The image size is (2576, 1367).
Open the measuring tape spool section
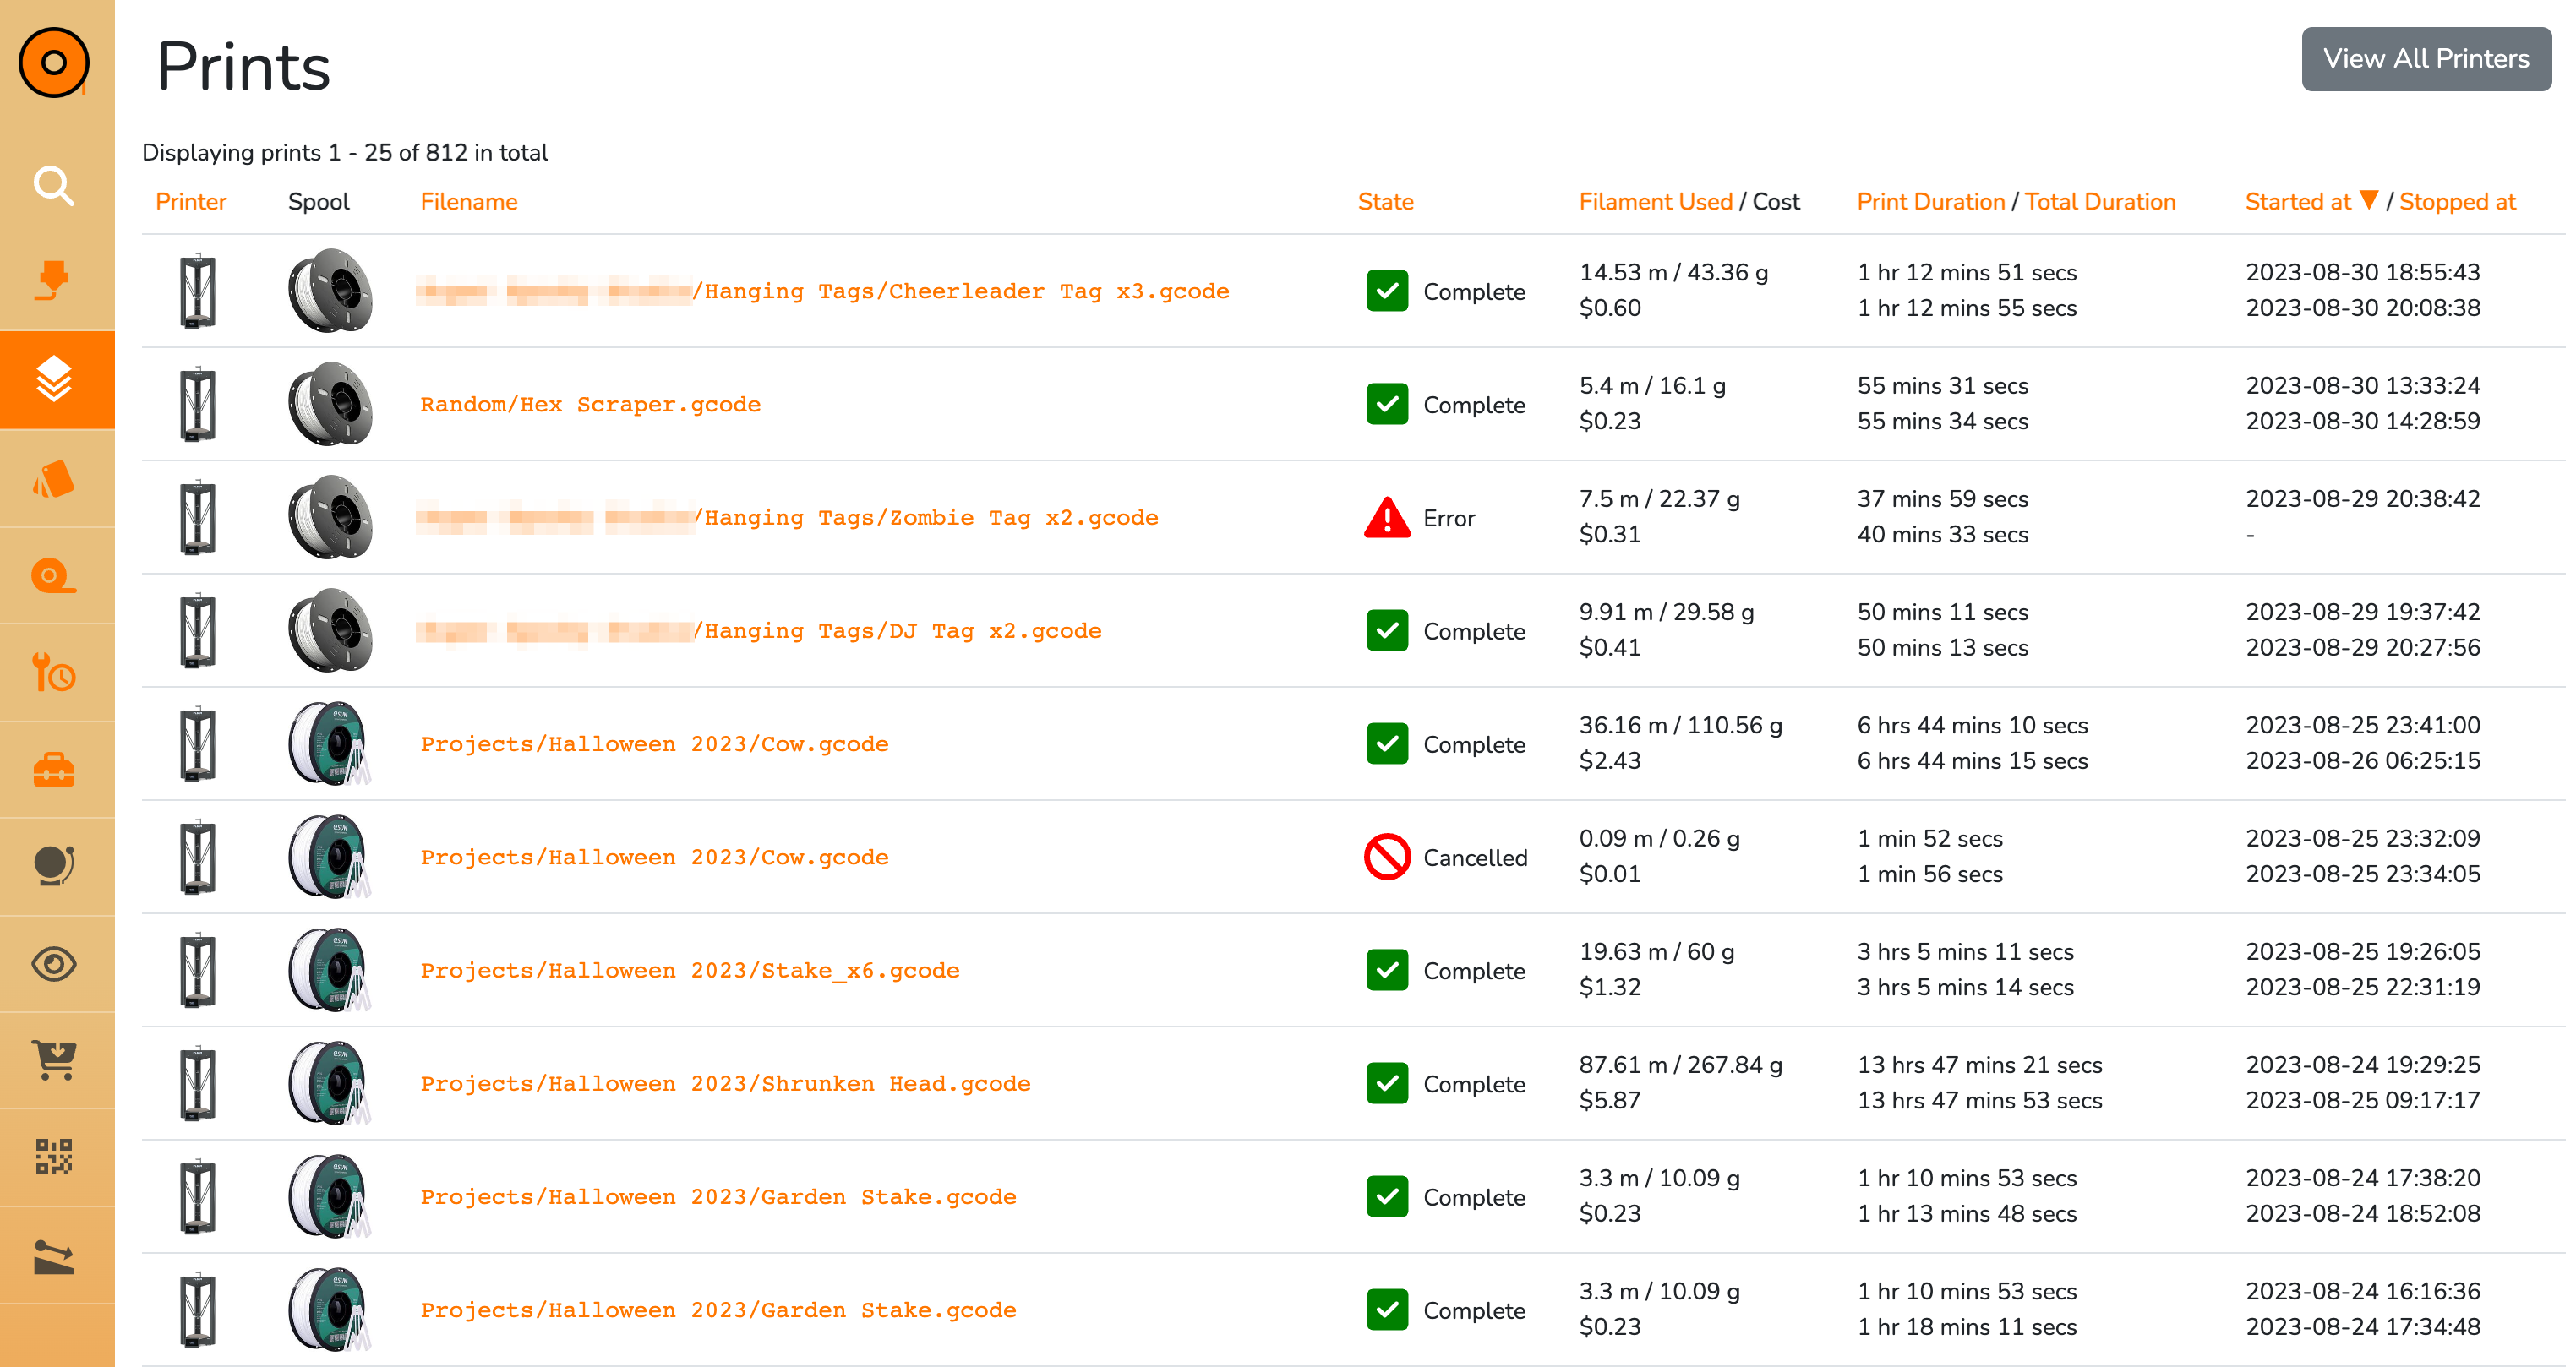(54, 576)
